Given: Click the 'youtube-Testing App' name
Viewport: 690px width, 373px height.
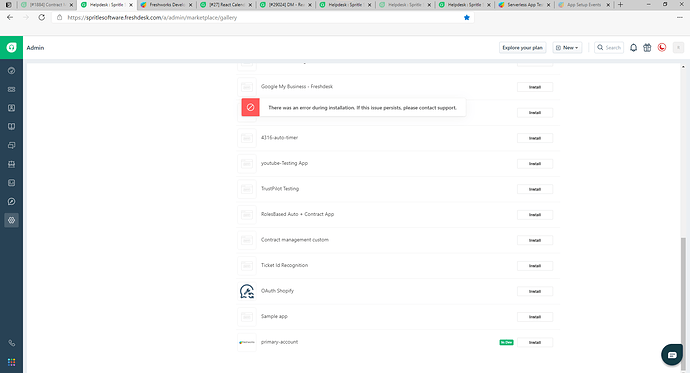Looking at the screenshot, I should pyautogui.click(x=284, y=163).
